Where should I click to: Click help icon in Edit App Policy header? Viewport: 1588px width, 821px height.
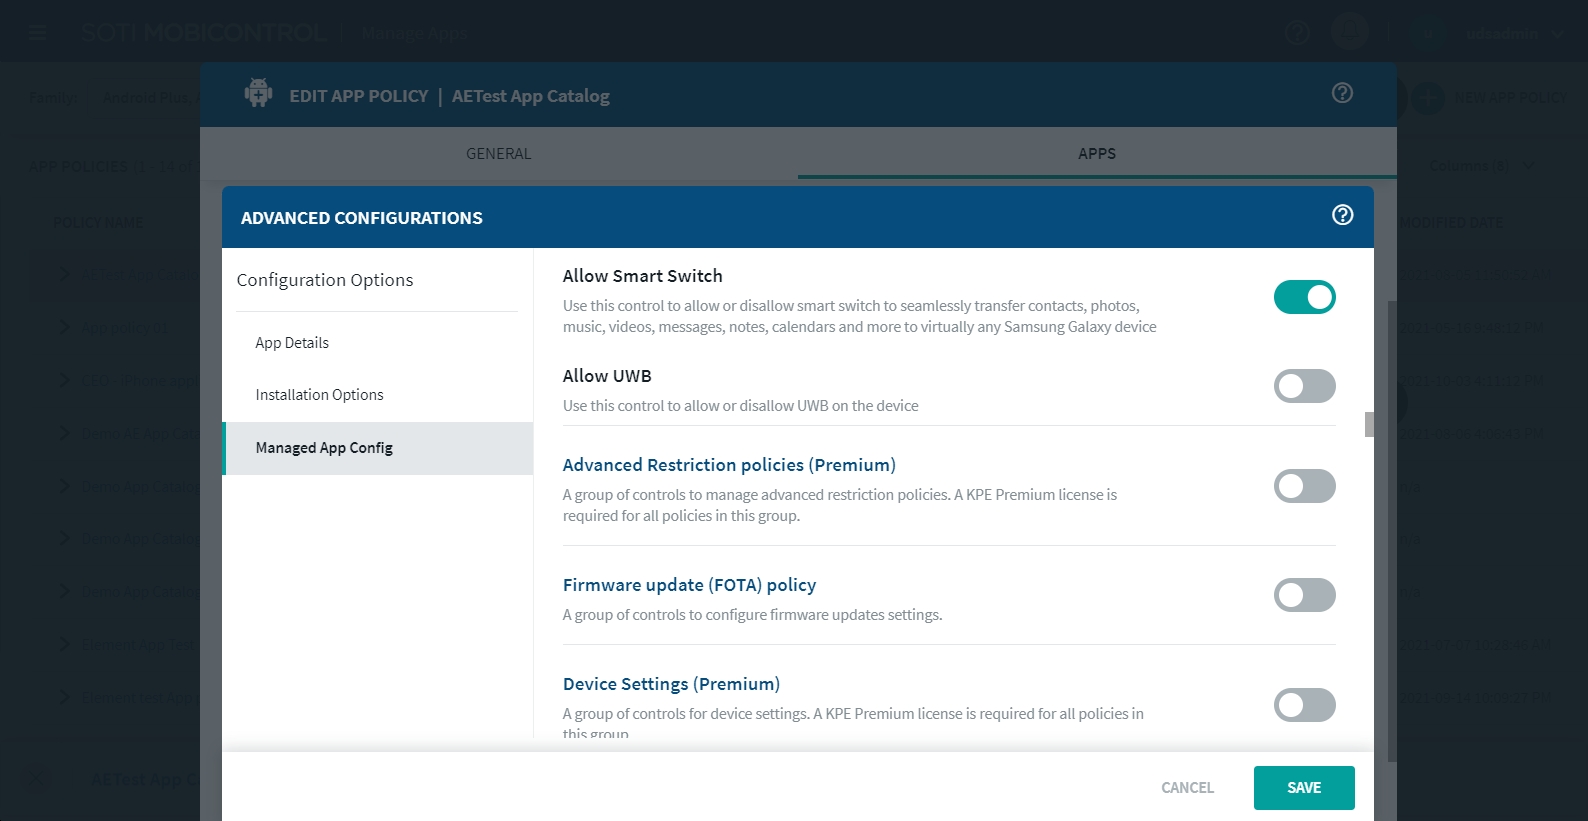pos(1342,93)
